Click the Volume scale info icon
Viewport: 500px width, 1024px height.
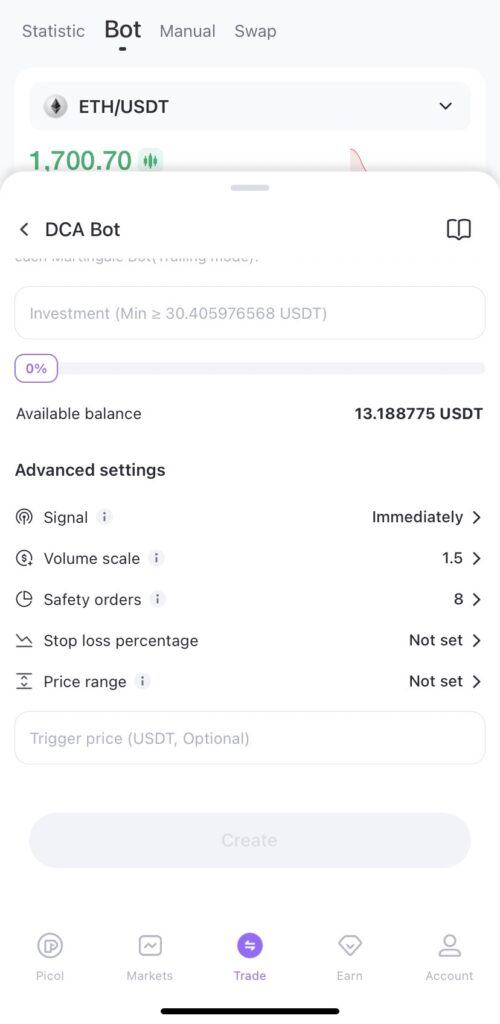(x=156, y=558)
